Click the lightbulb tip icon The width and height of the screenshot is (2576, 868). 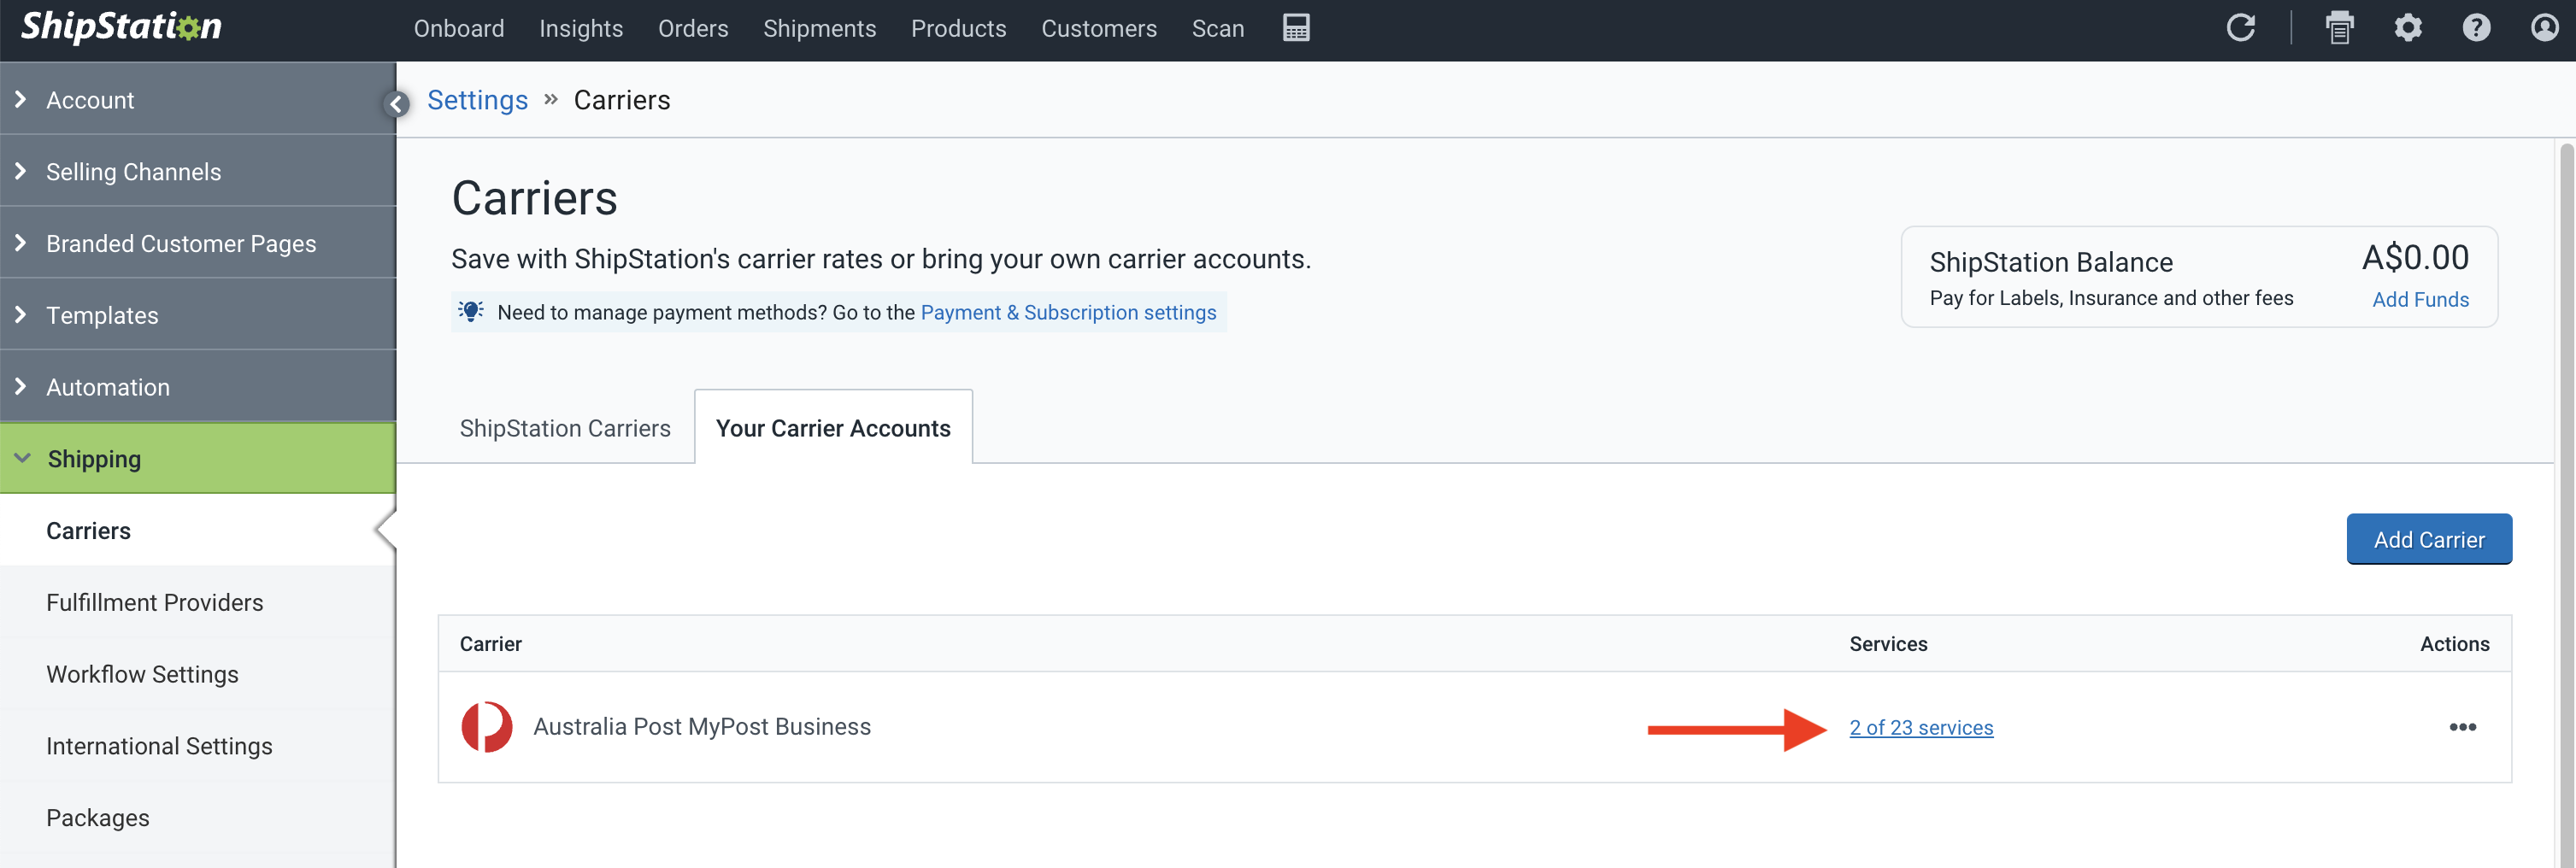471,312
